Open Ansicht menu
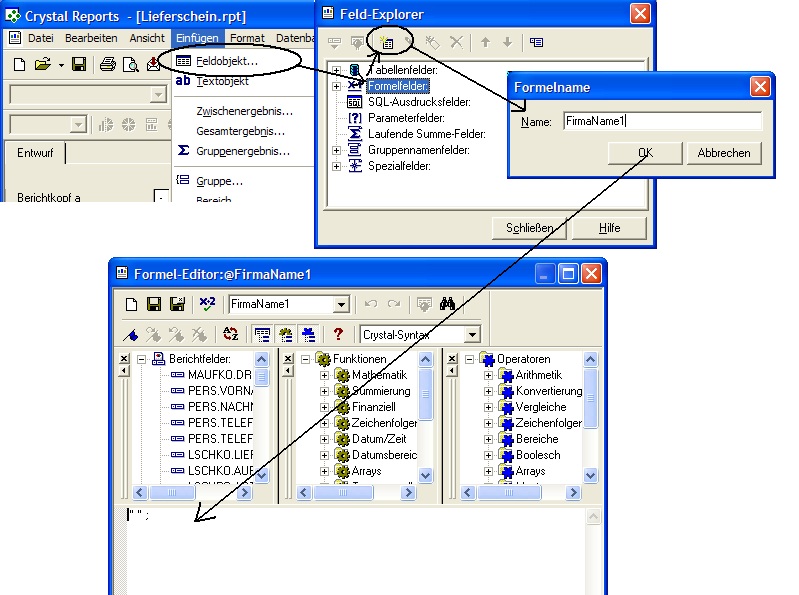Image resolution: width=799 pixels, height=595 pixels. coord(147,38)
